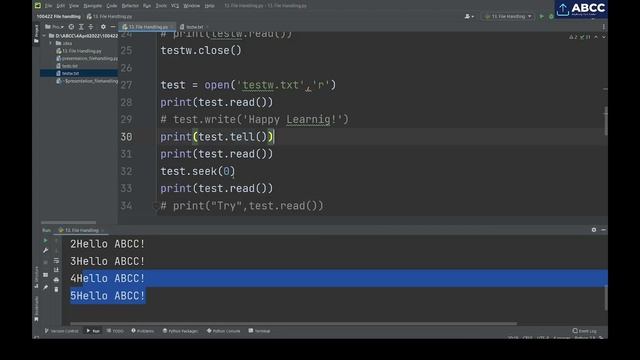Clear console with trash icon
Screen dimensions: 640x360
(56, 289)
